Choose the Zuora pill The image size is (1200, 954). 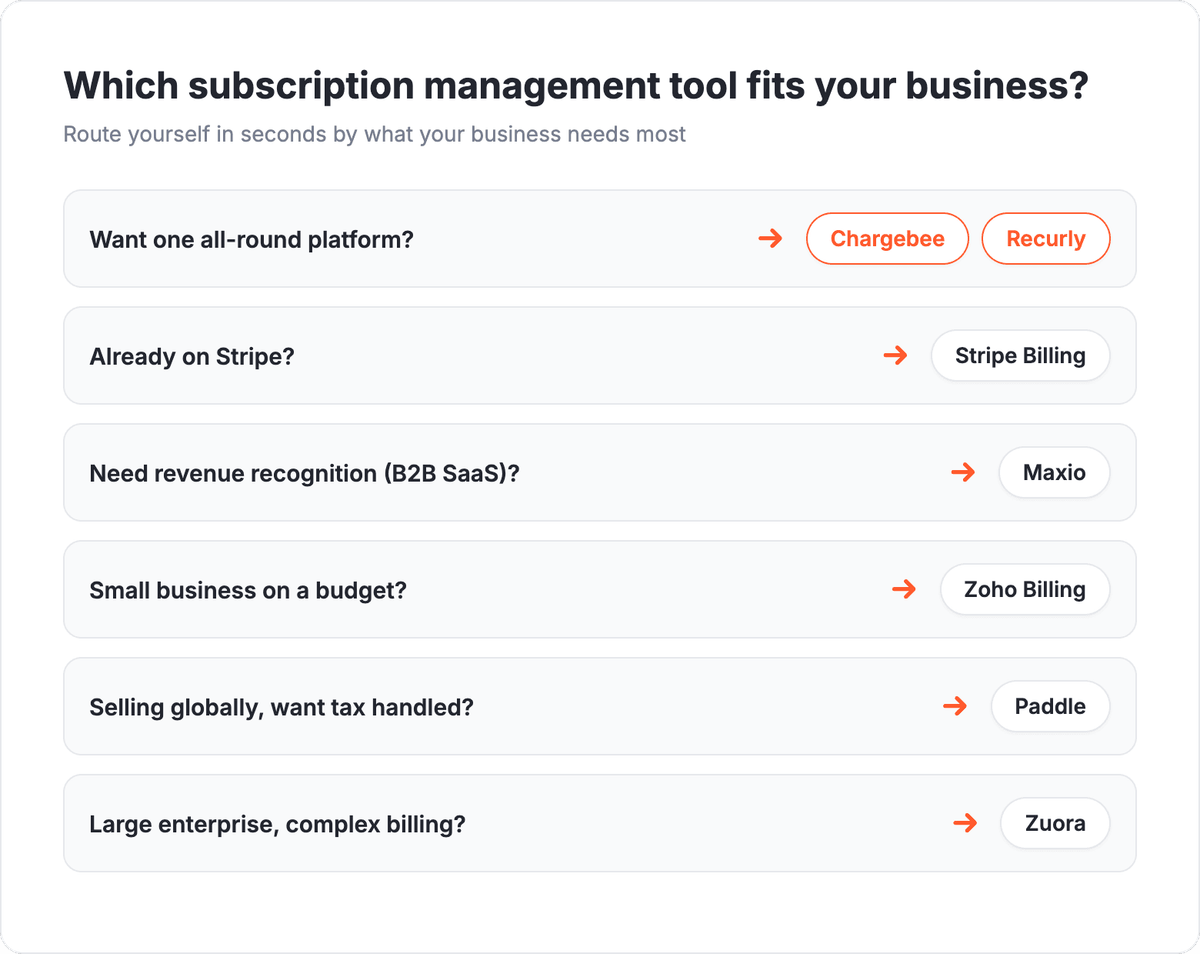point(1055,824)
